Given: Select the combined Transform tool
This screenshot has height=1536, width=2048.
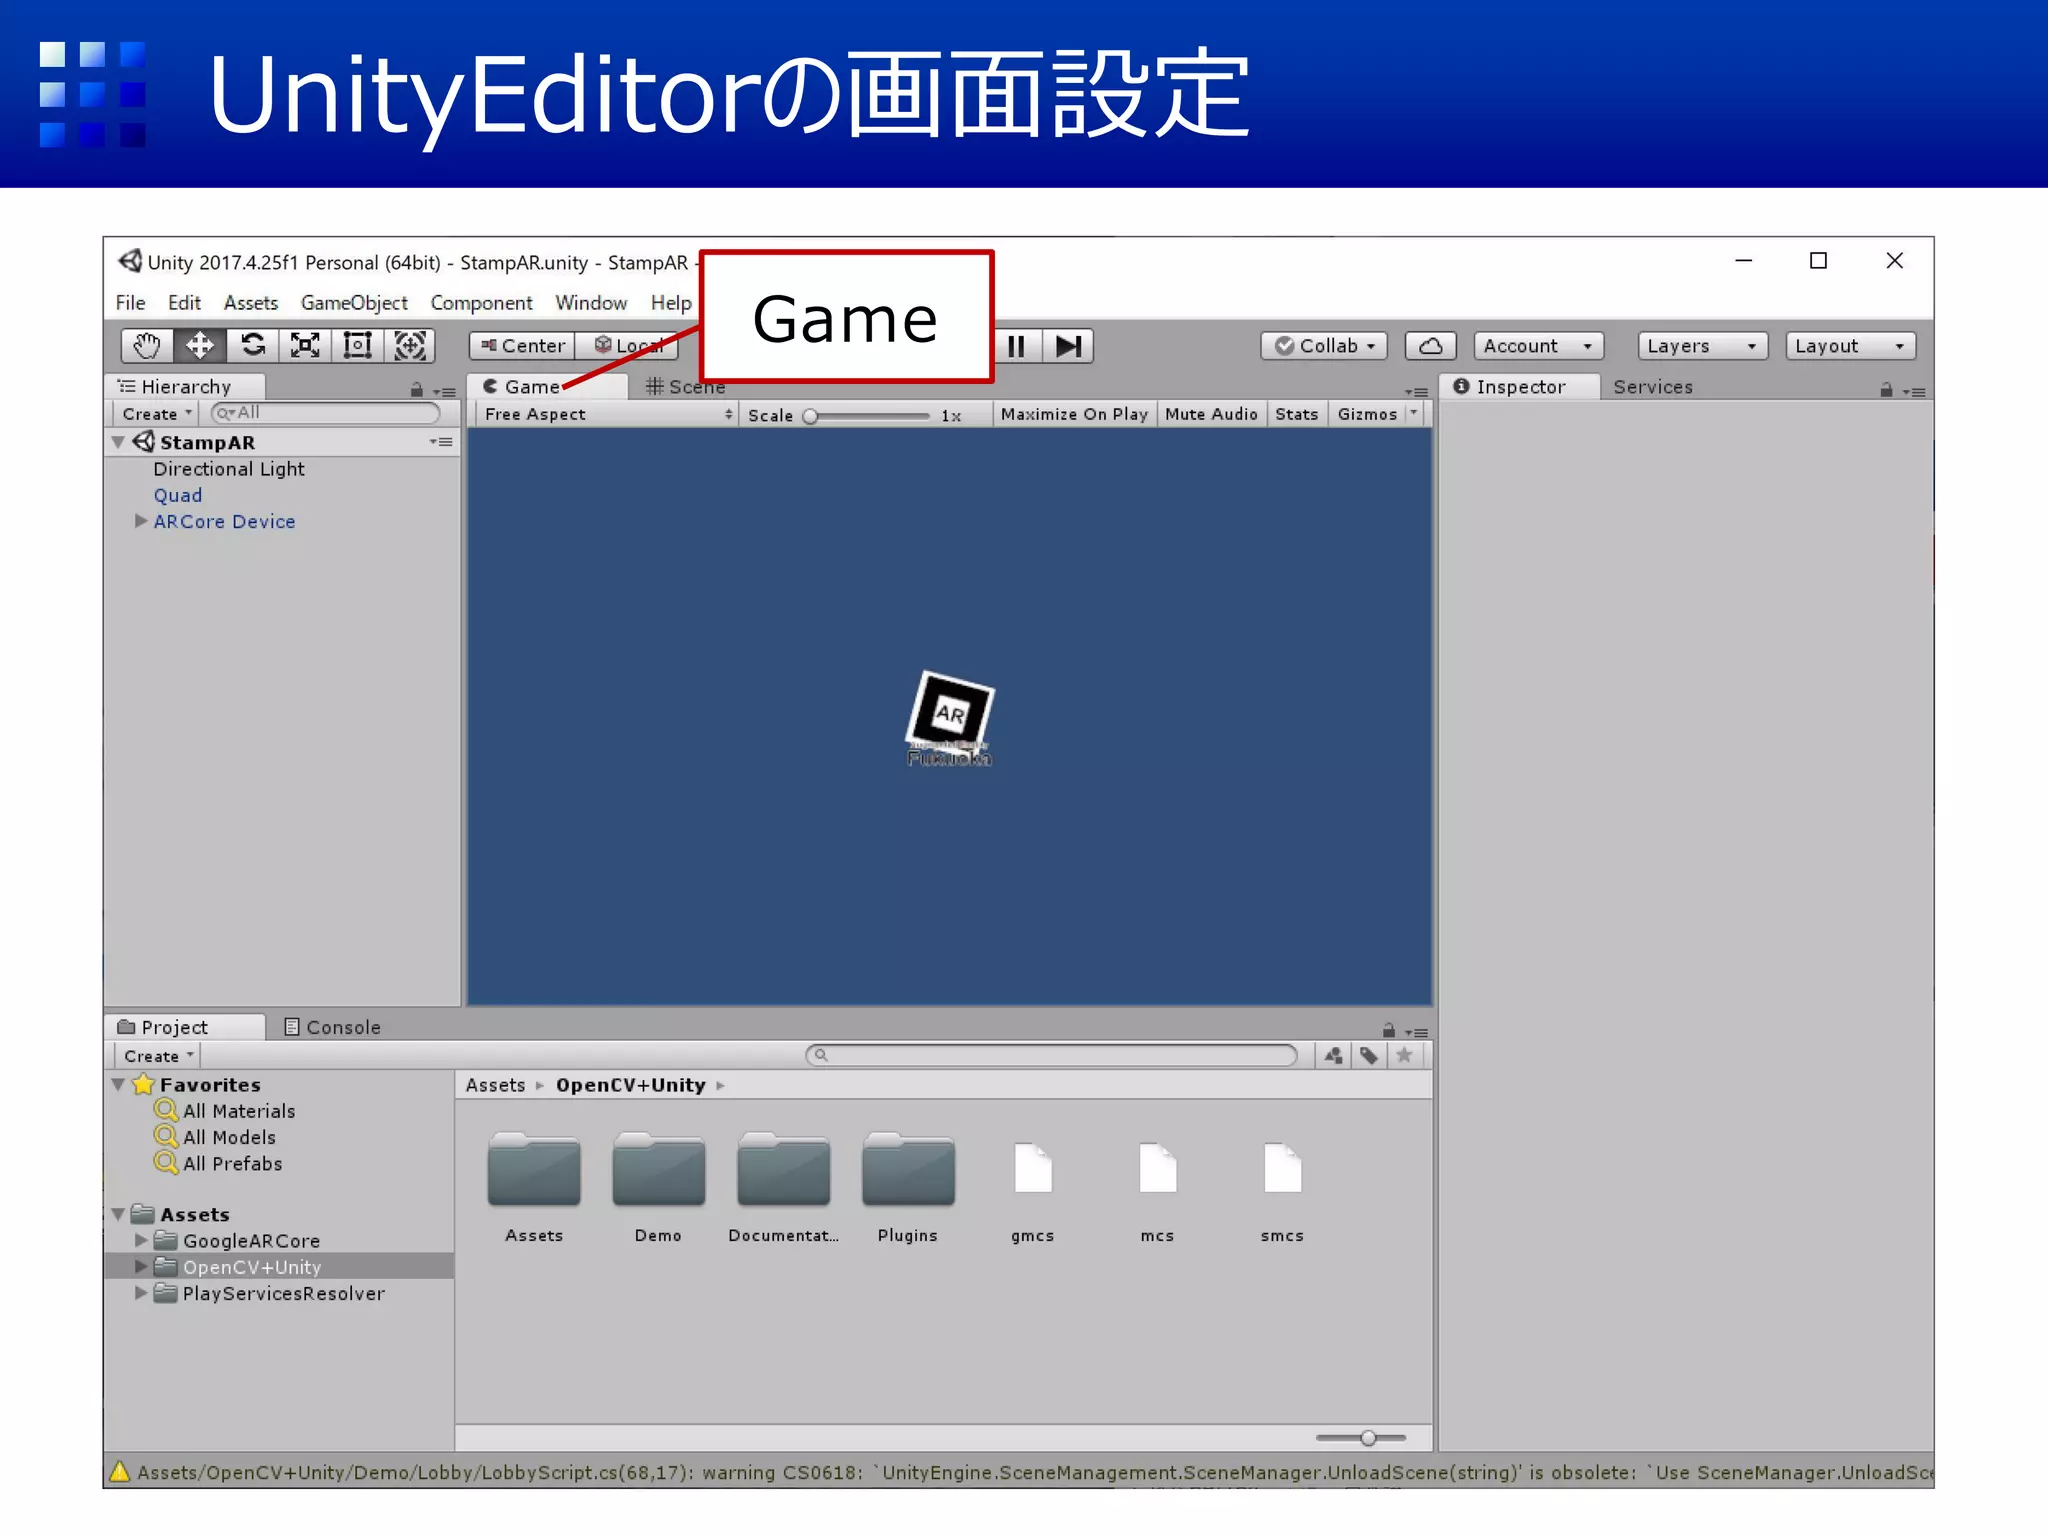Looking at the screenshot, I should pyautogui.click(x=410, y=346).
